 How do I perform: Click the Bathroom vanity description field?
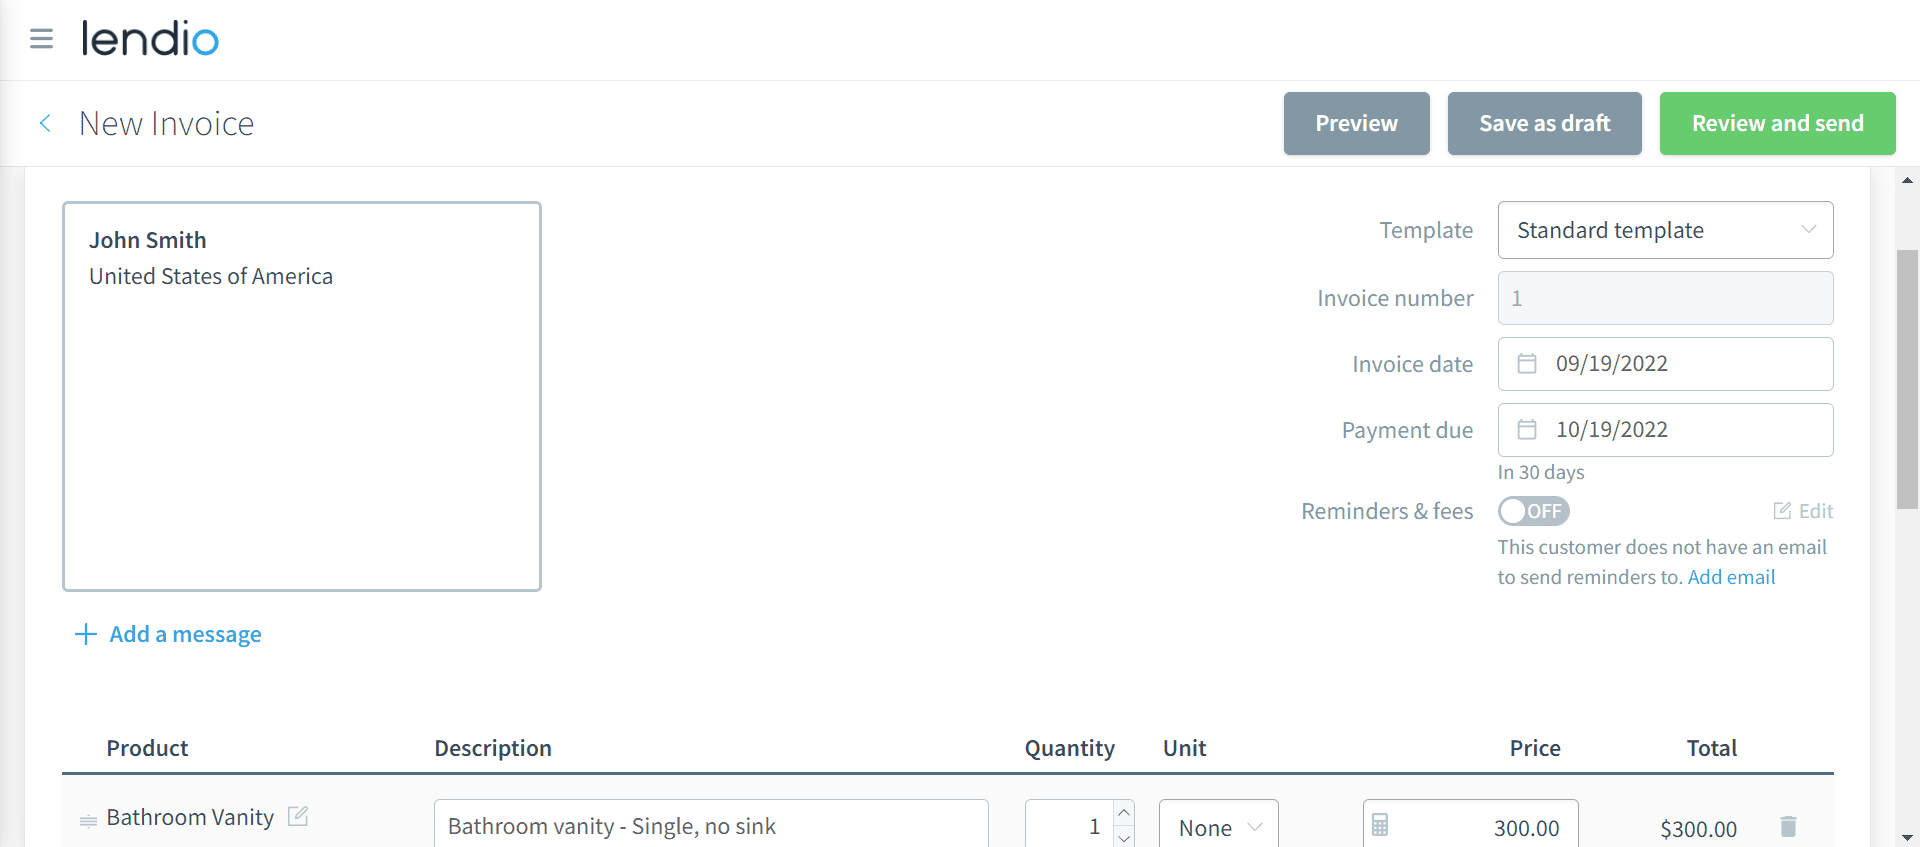pyautogui.click(x=711, y=825)
